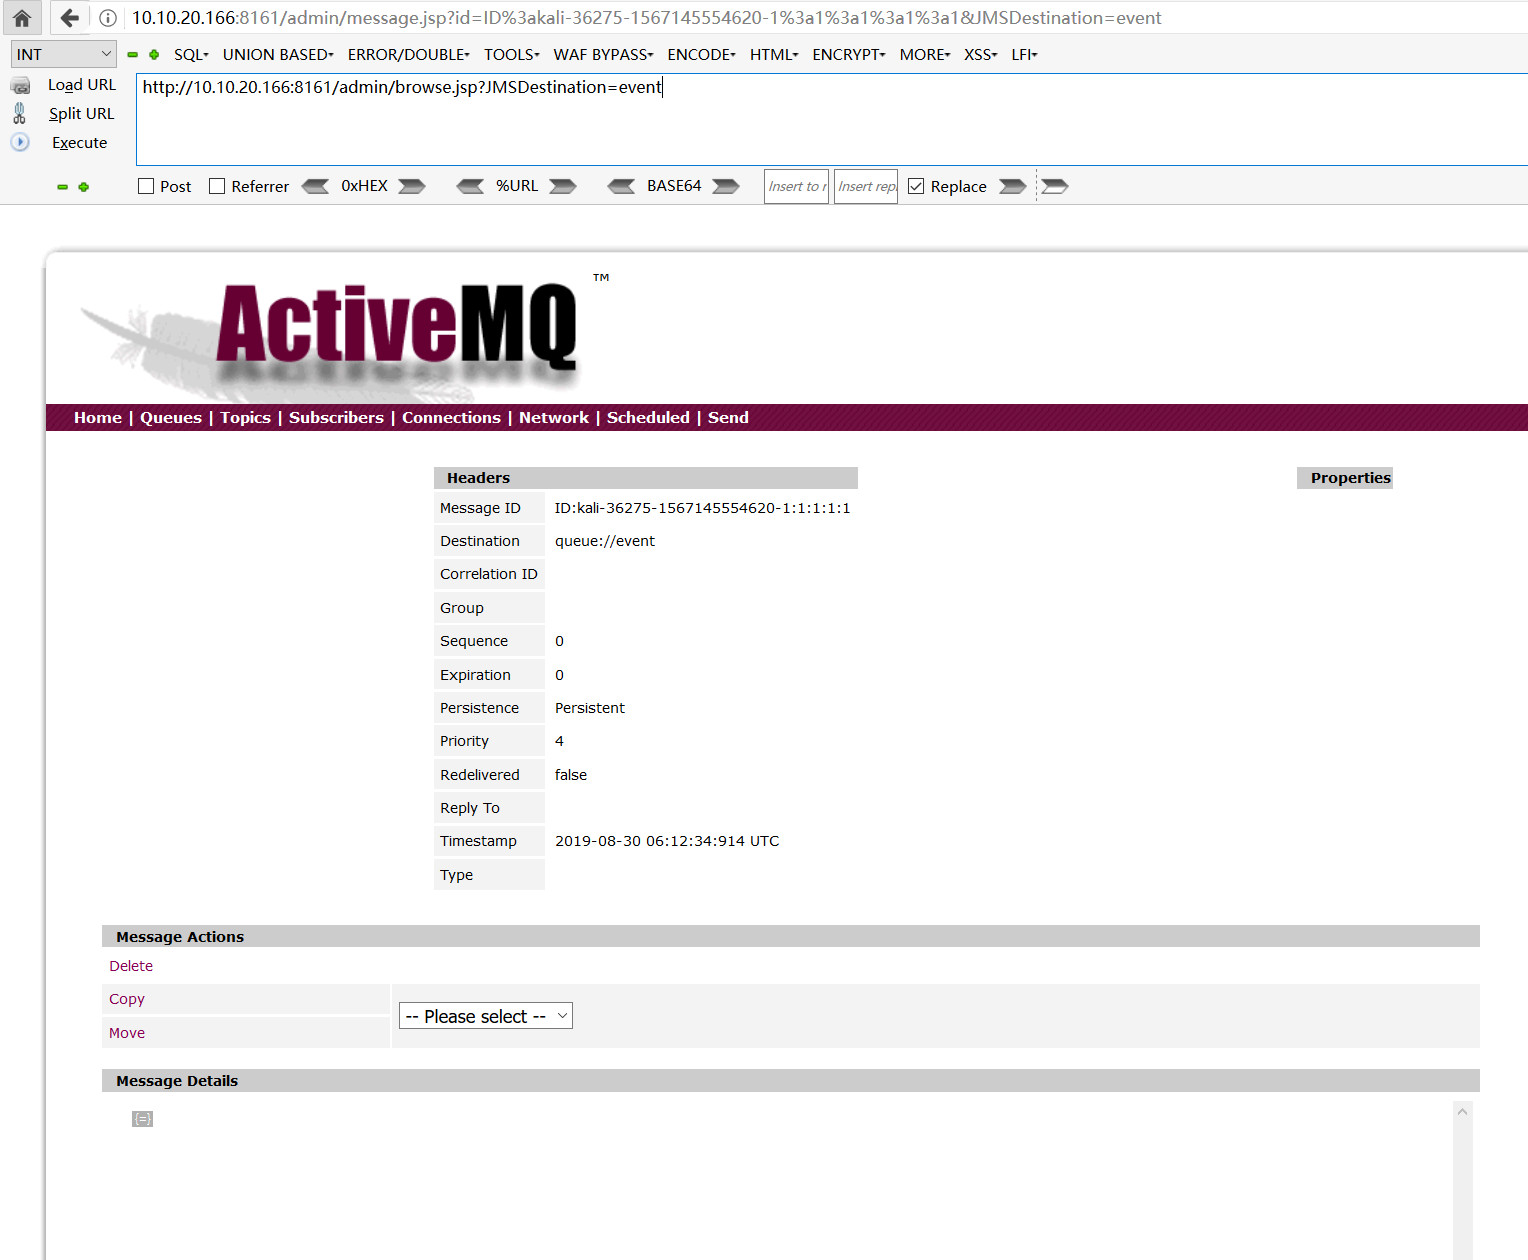Image resolution: width=1528 pixels, height=1260 pixels.
Task: Click the message details format icon
Action: [142, 1119]
